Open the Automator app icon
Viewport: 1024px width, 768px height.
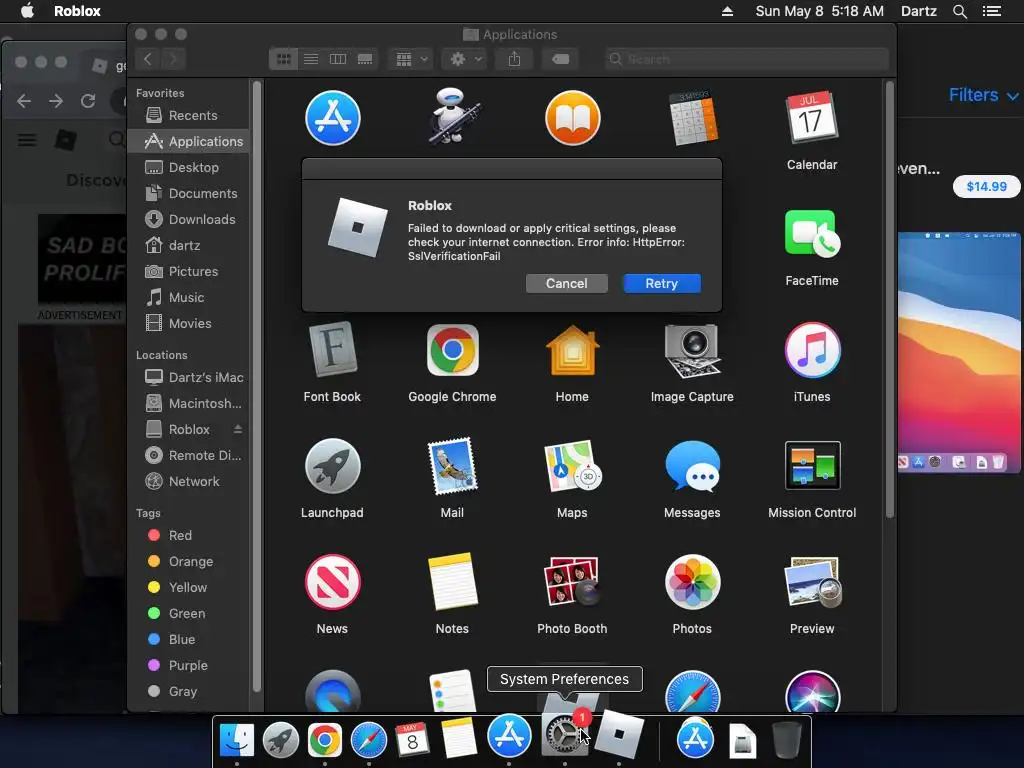coord(453,118)
